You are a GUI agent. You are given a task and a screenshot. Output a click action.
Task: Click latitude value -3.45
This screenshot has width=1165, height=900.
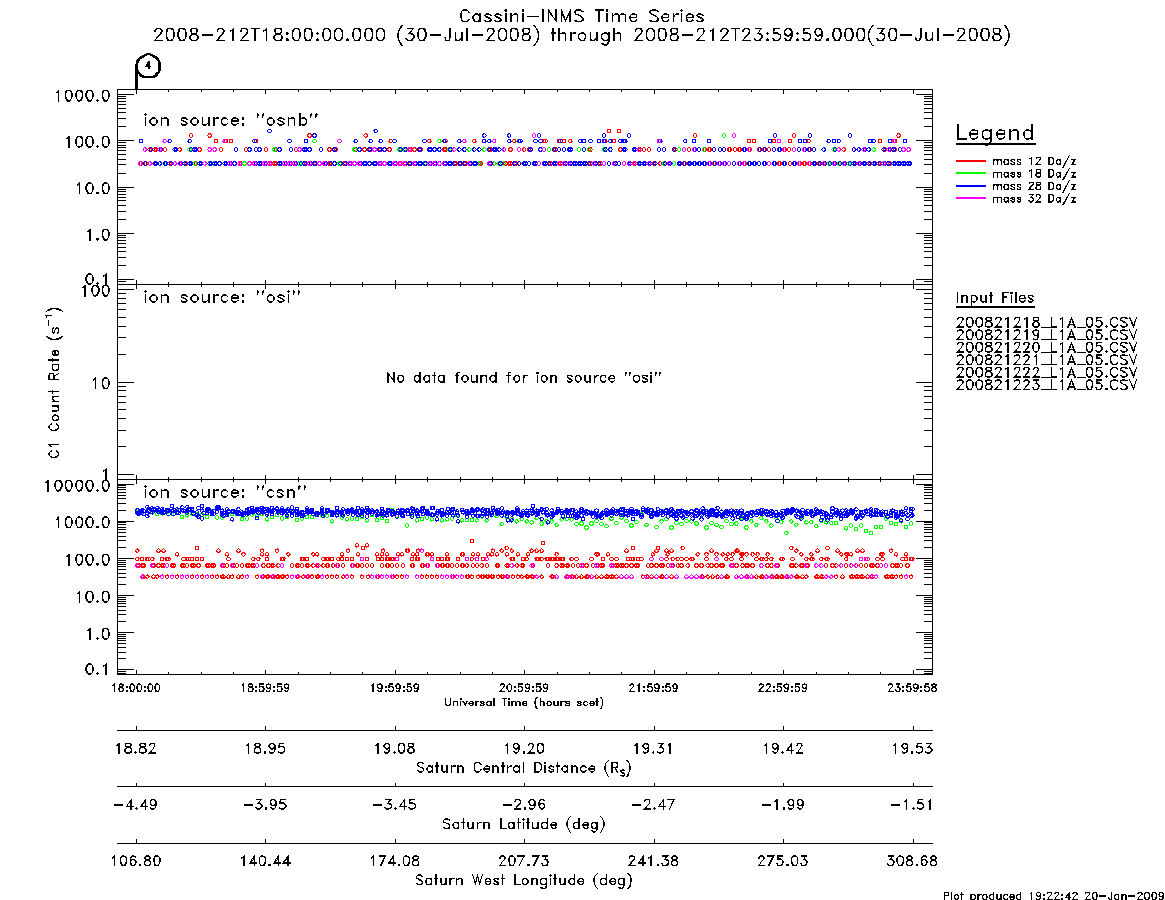tap(395, 805)
